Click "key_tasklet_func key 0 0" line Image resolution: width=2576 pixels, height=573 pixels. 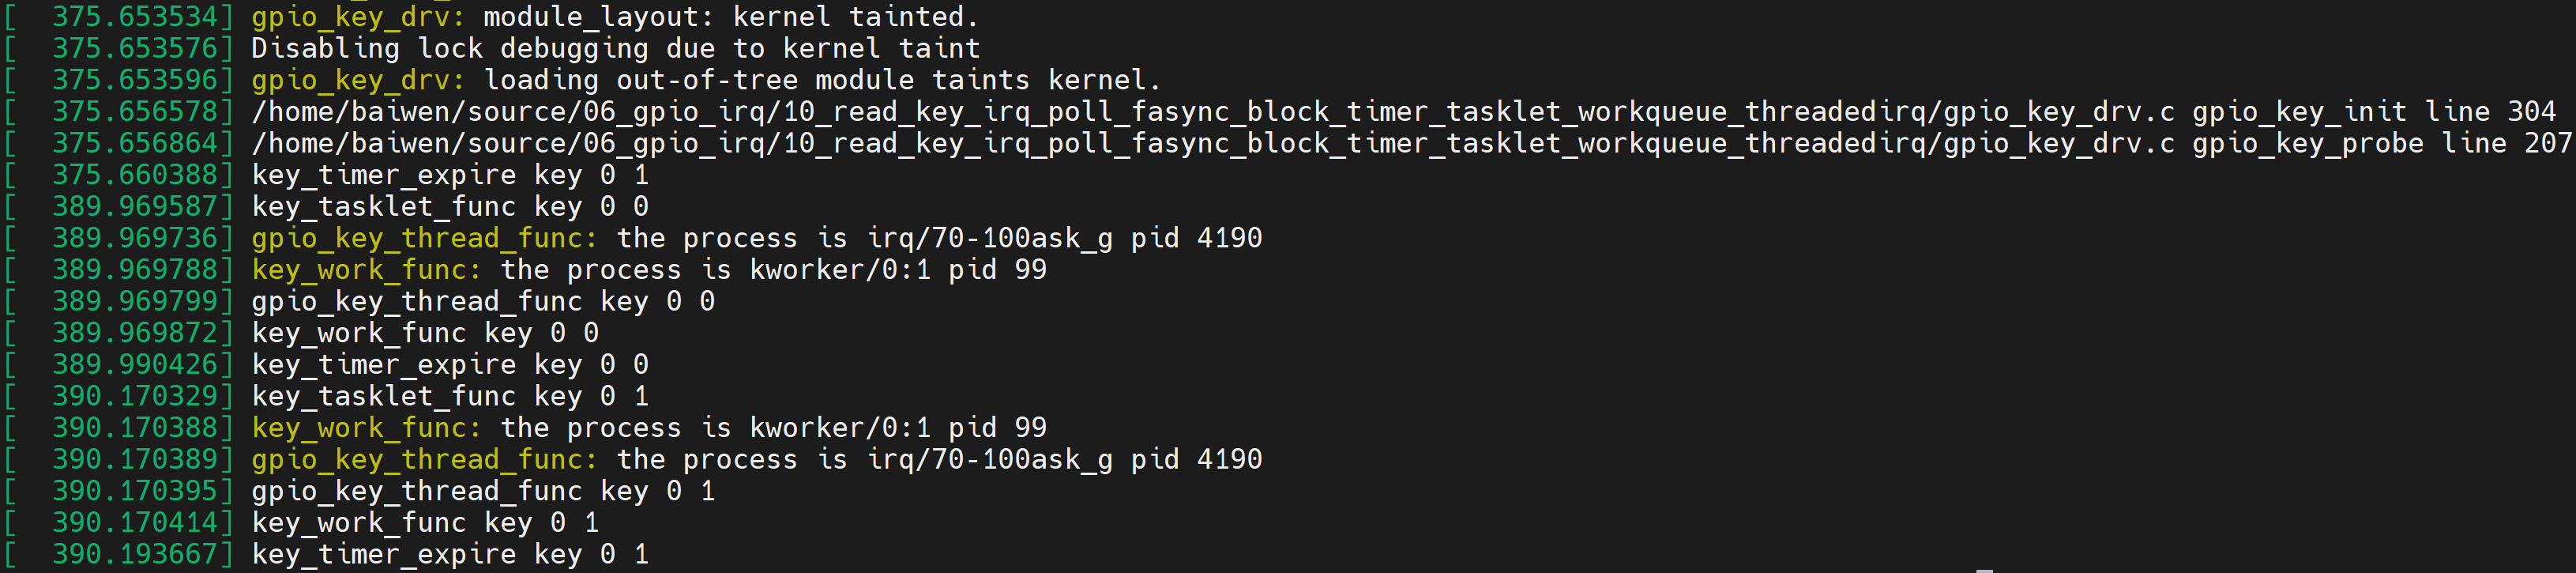coord(450,207)
